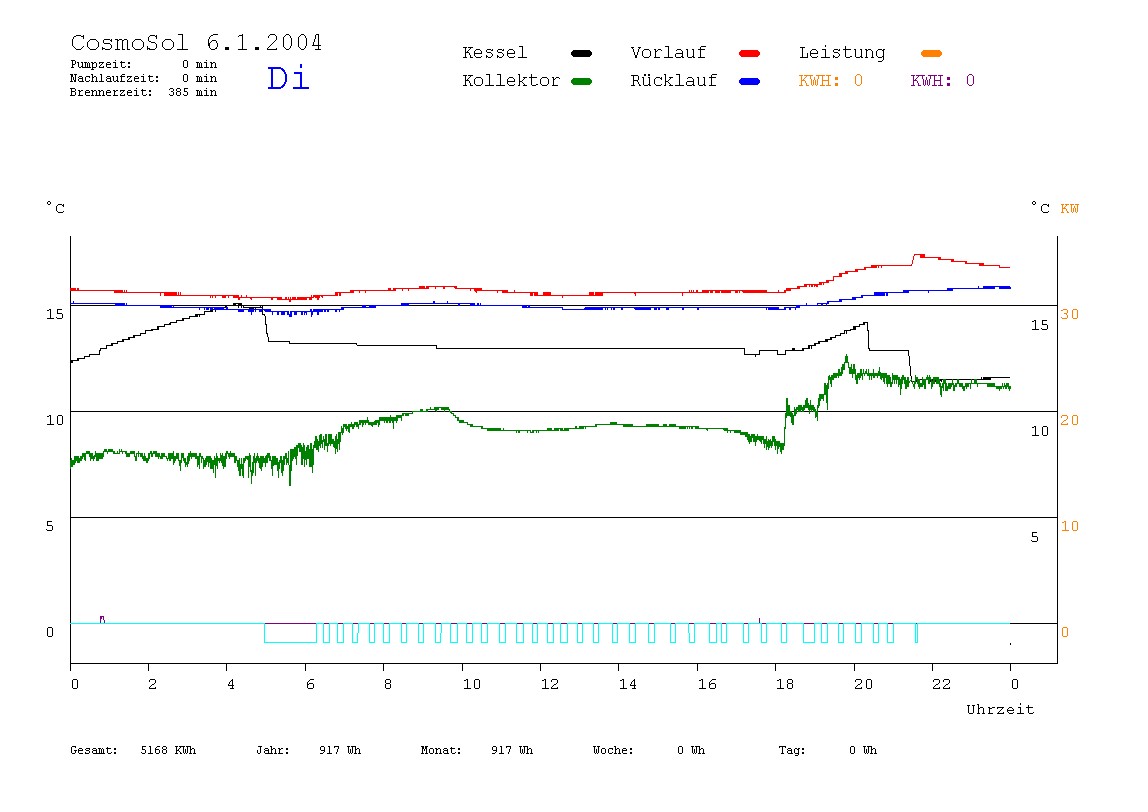Click the orange 10 KW axis value

click(x=1070, y=526)
